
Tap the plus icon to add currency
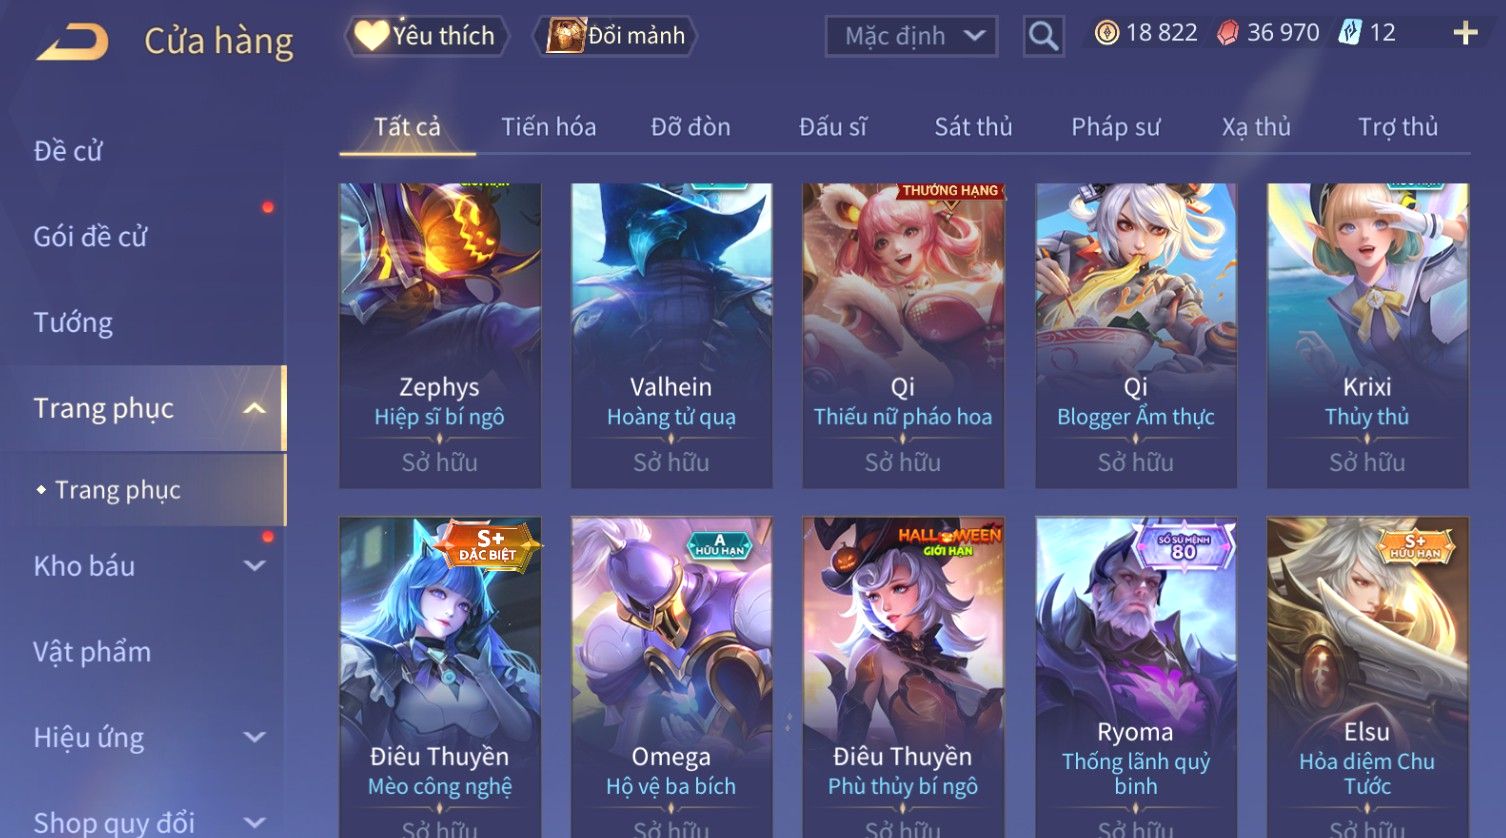pos(1465,33)
